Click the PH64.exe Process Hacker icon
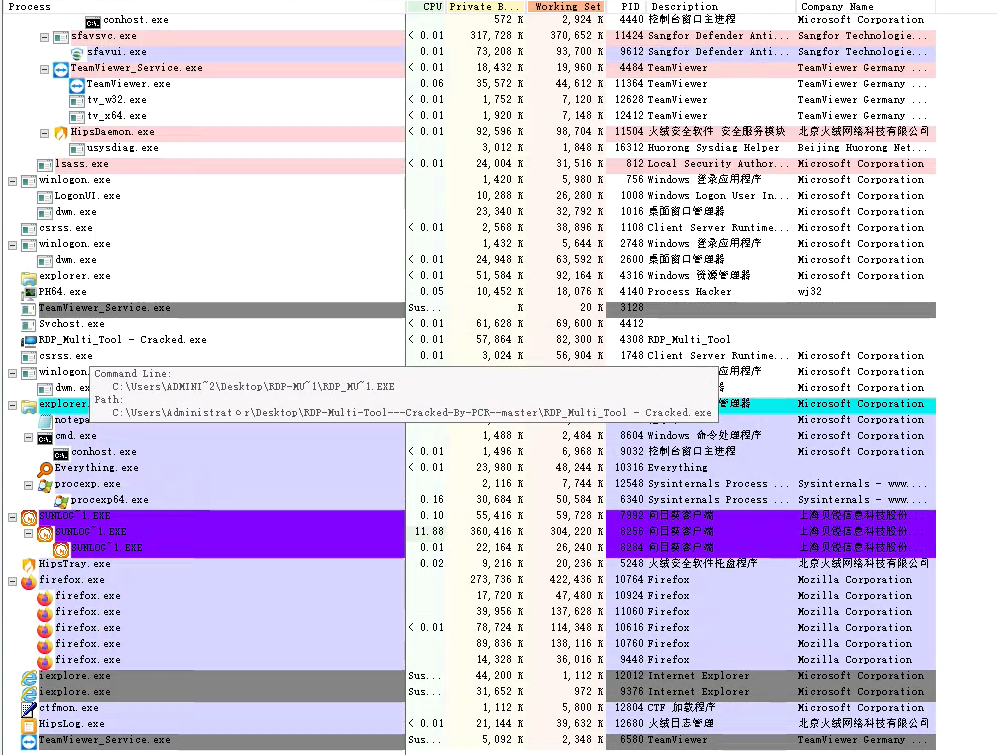The height and width of the screenshot is (755, 997). pyautogui.click(x=29, y=292)
